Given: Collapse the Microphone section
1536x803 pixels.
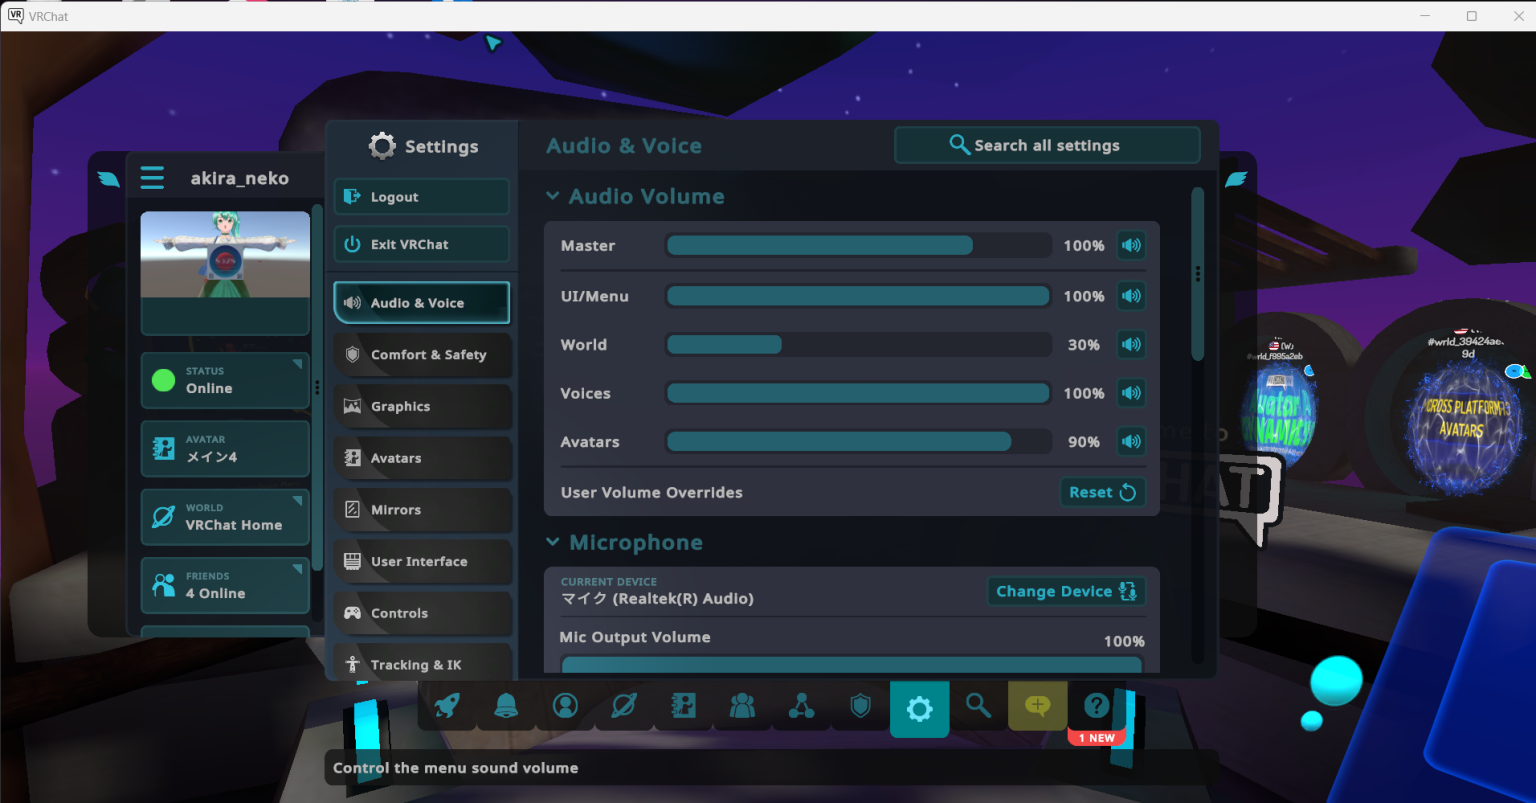Looking at the screenshot, I should click(553, 543).
